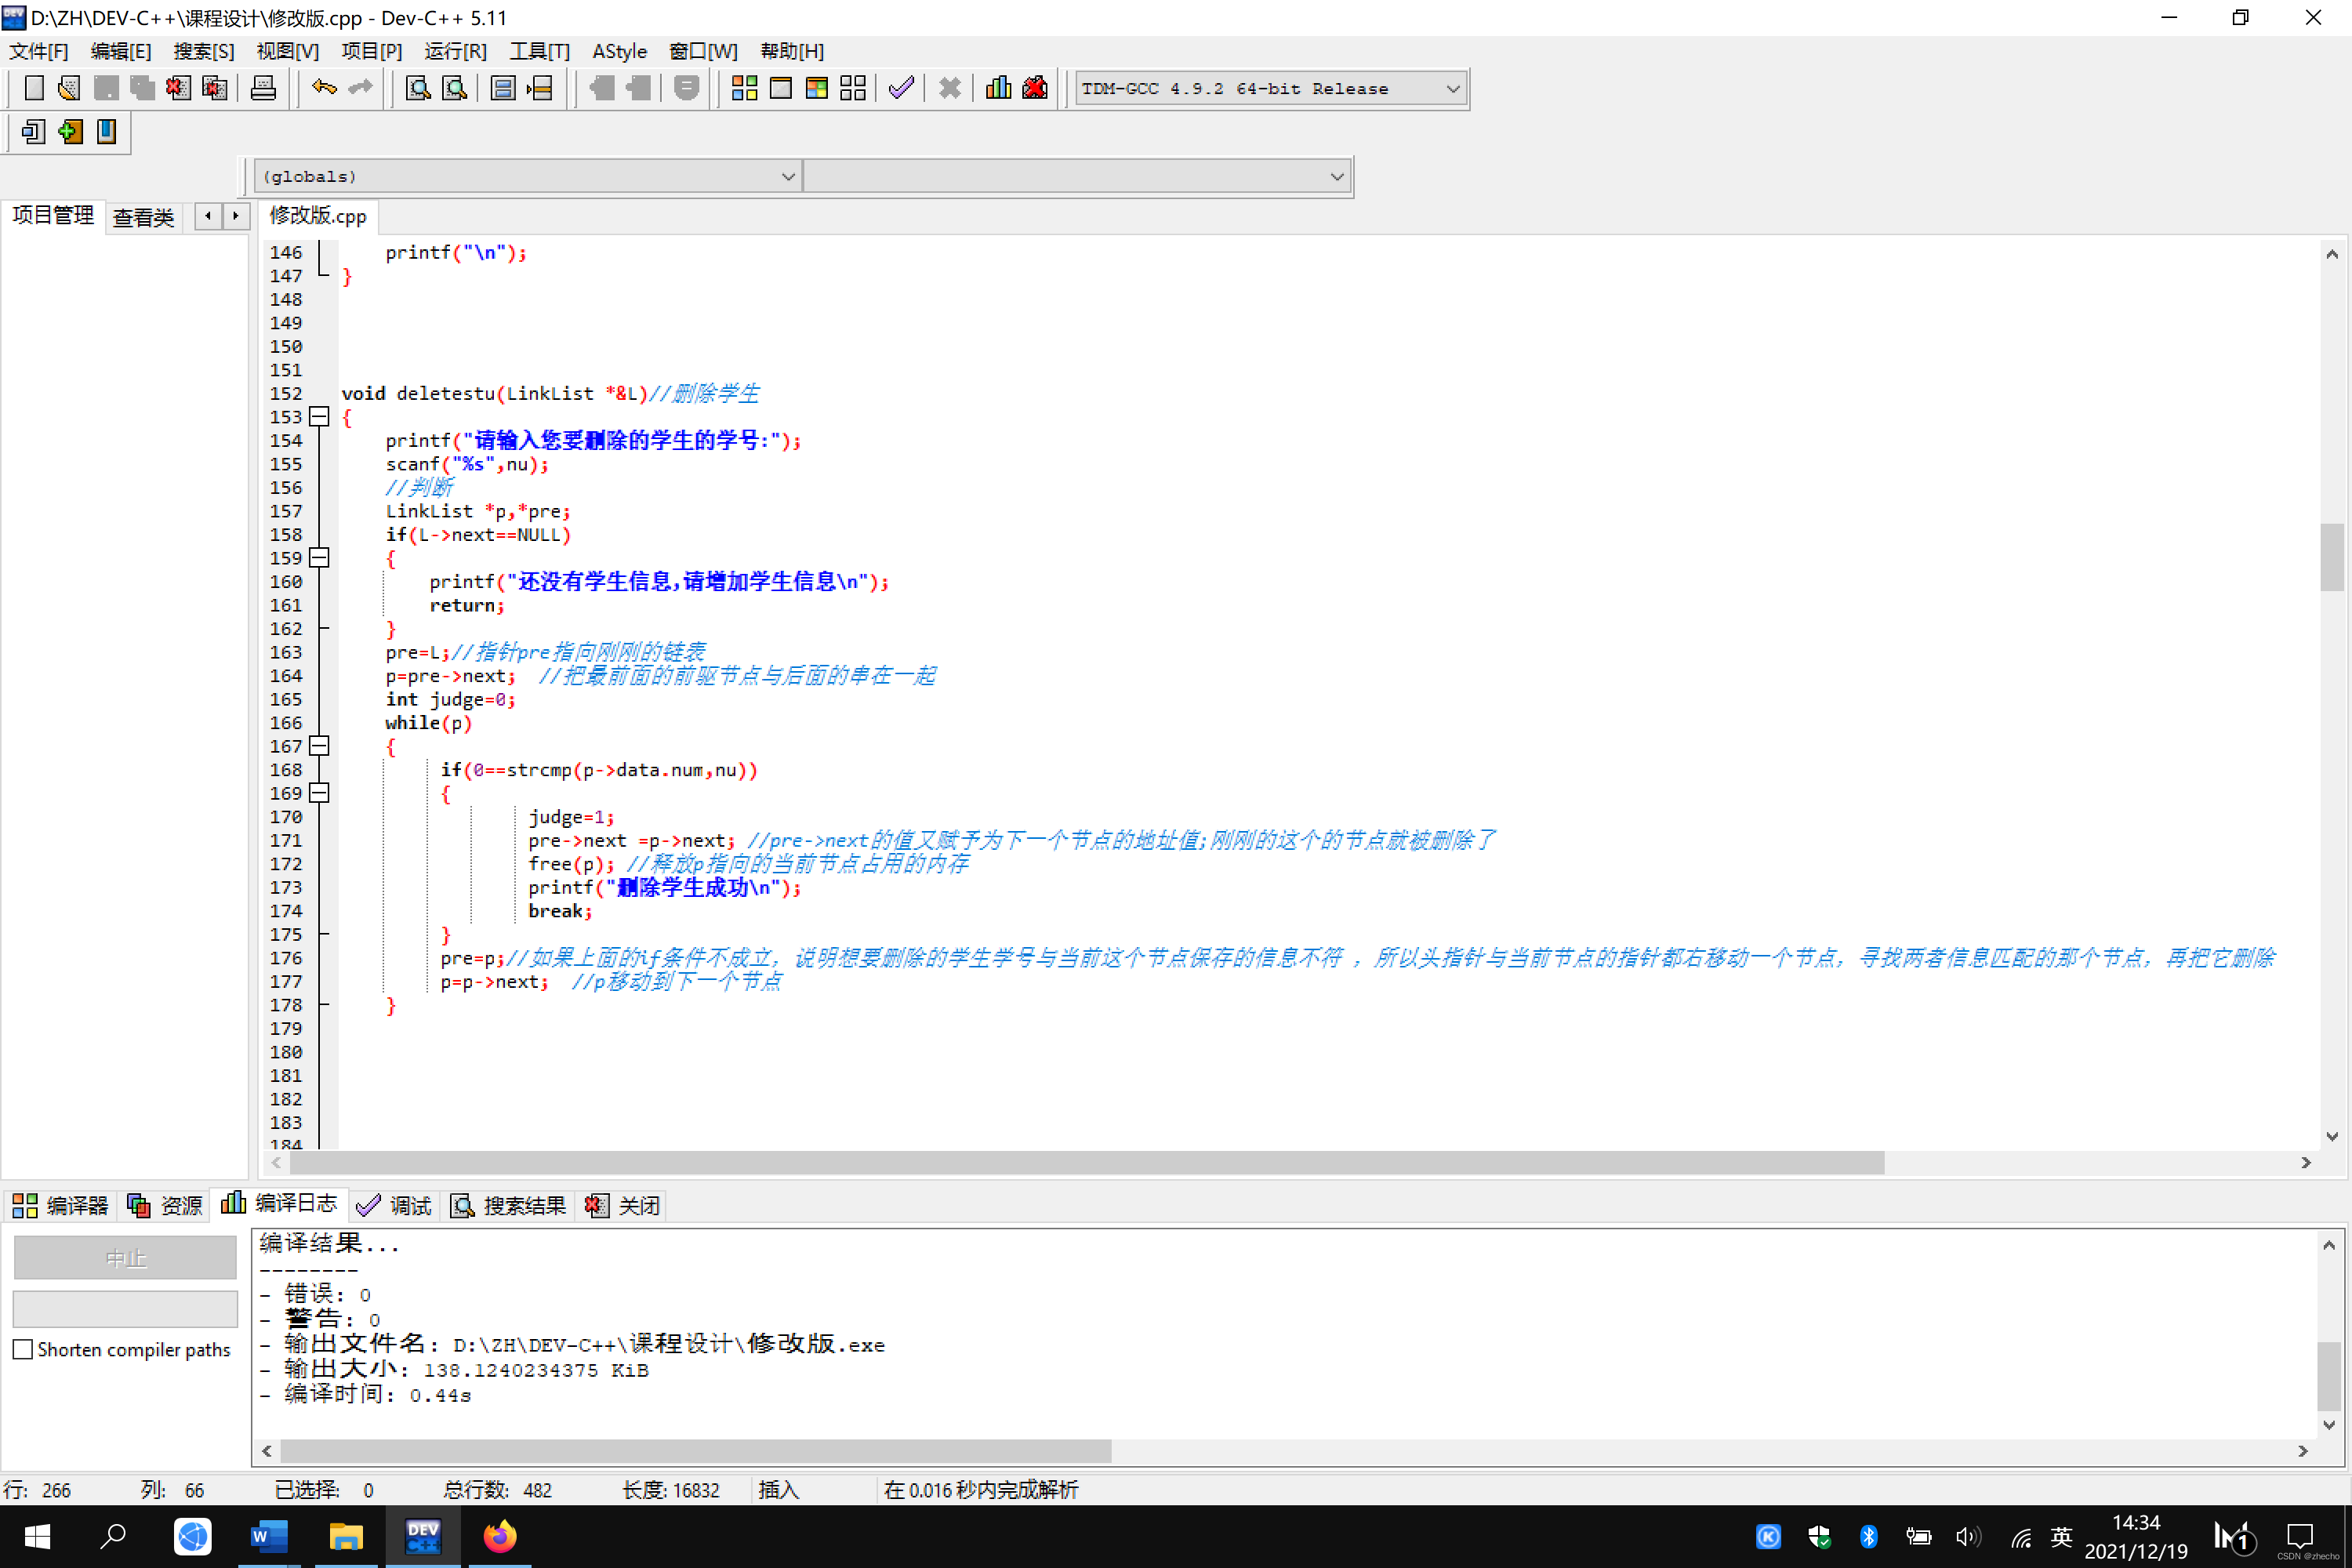
Task: Click the Compile icon with colored squares
Action: [x=744, y=88]
